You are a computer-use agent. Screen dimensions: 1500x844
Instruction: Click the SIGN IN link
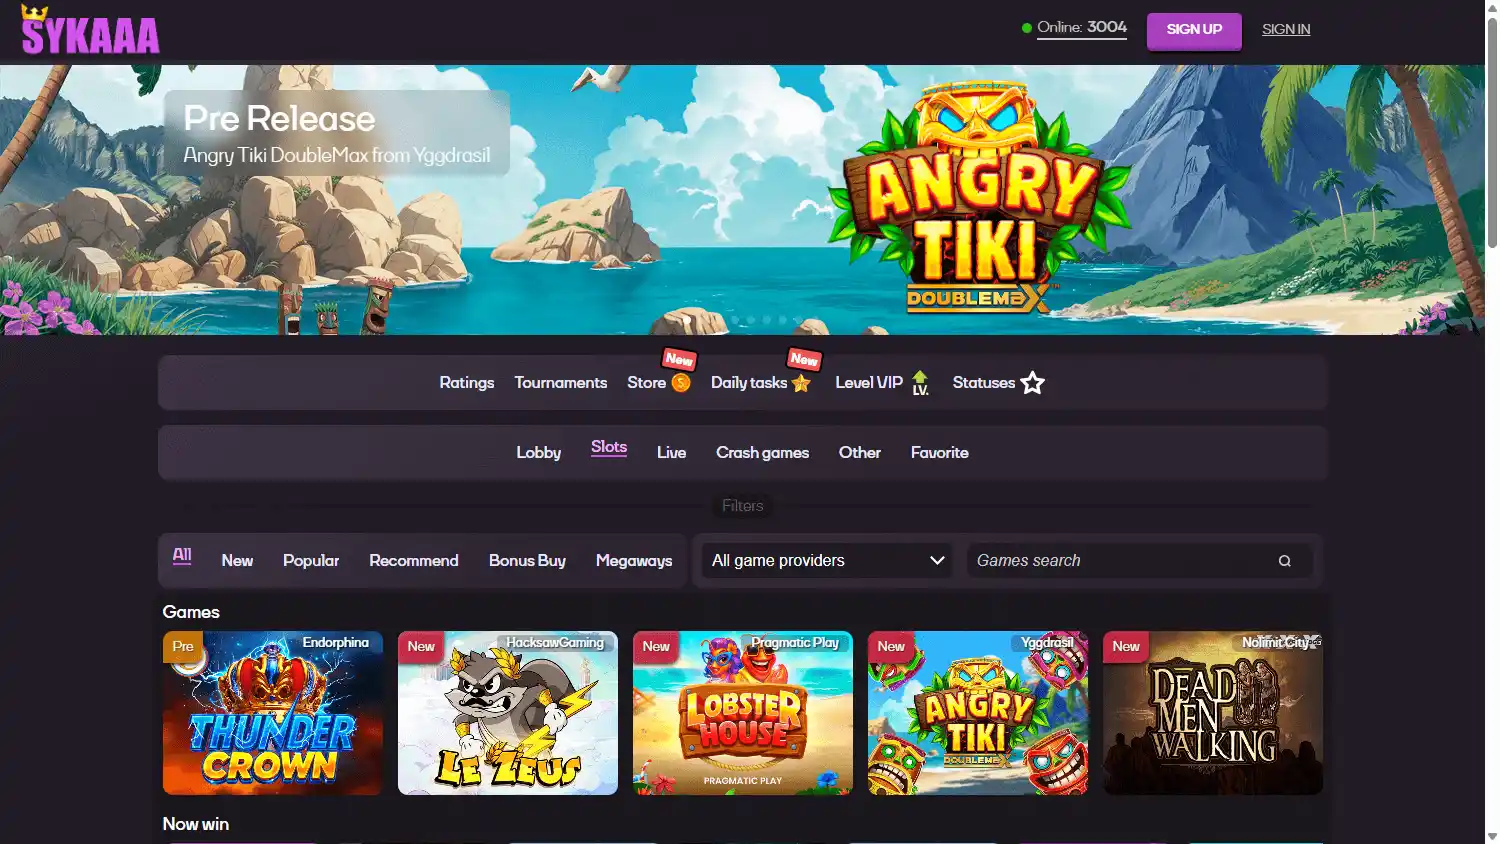point(1286,30)
